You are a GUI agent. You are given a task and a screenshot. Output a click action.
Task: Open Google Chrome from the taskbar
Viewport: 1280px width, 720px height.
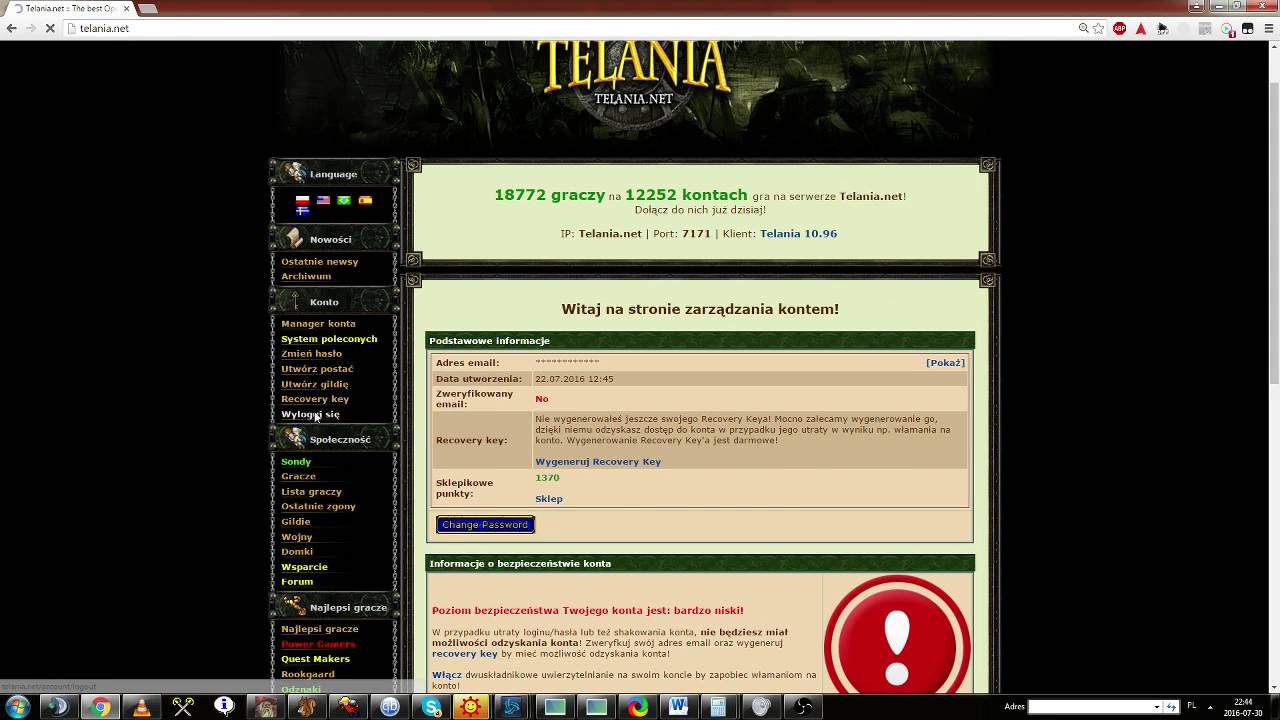(x=99, y=707)
